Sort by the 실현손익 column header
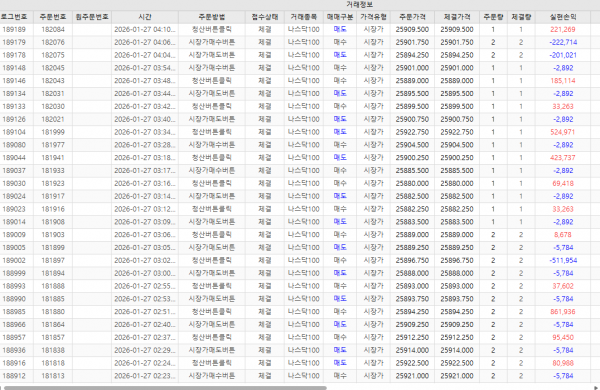Viewport: 600px width, 390px height. click(x=563, y=17)
